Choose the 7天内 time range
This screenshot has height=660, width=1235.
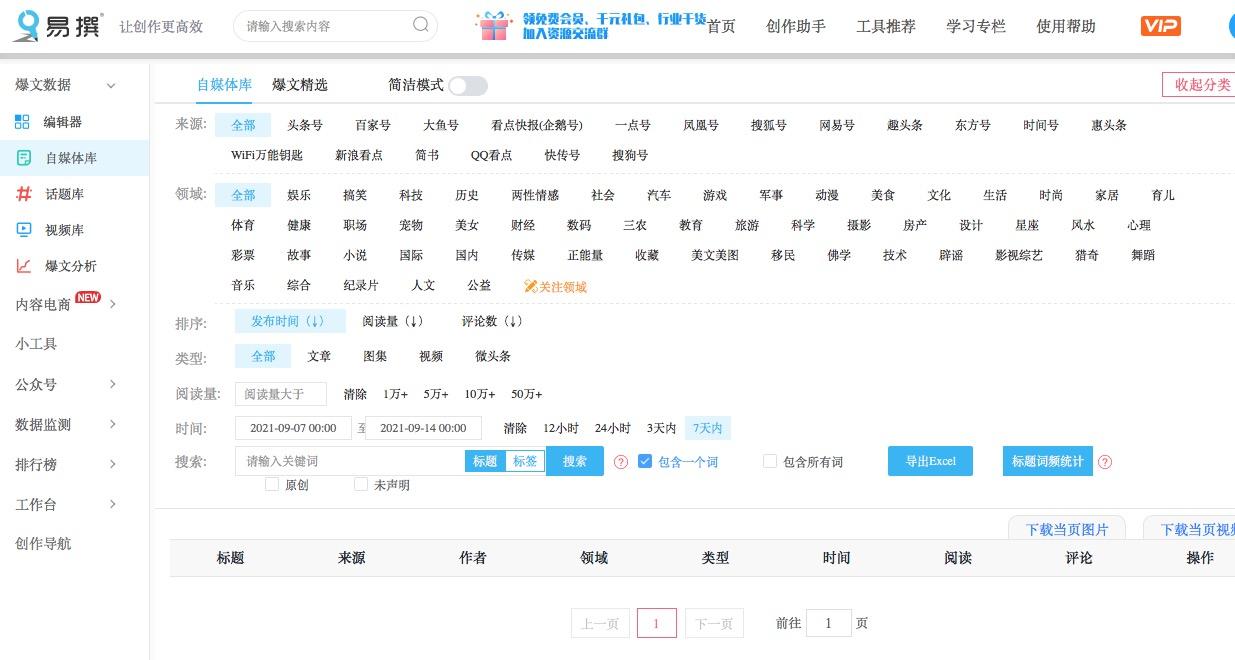click(708, 428)
